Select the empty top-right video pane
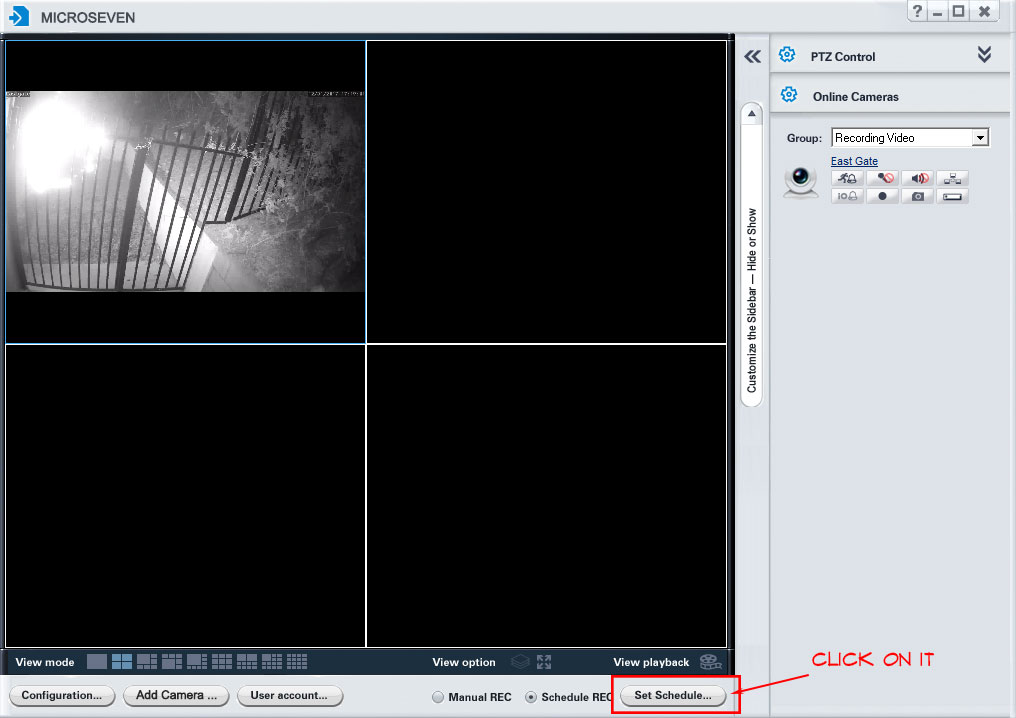The width and height of the screenshot is (1016, 718). pos(546,192)
